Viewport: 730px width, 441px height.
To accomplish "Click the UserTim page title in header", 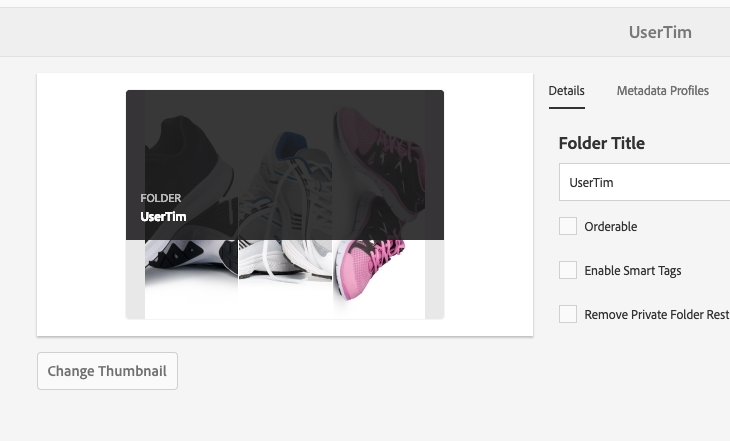I will point(659,32).
